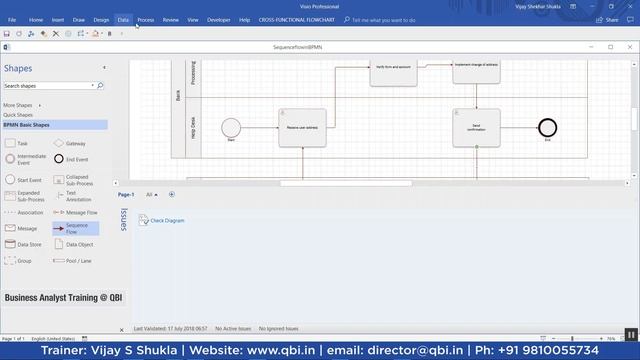Switch to the Design ribbon tab

point(101,20)
